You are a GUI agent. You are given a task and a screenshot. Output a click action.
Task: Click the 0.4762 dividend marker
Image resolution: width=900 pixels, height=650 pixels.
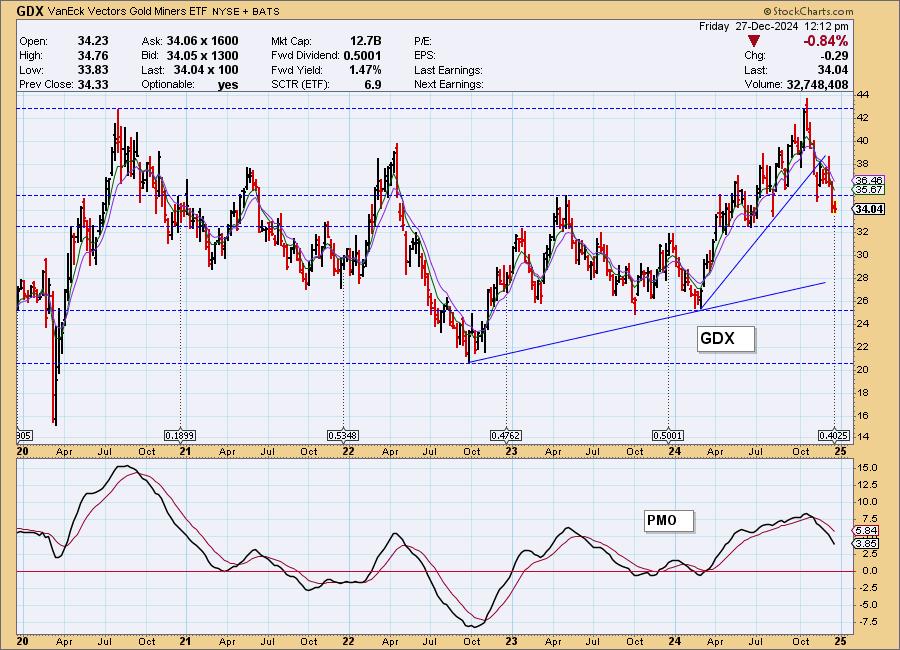pyautogui.click(x=506, y=436)
